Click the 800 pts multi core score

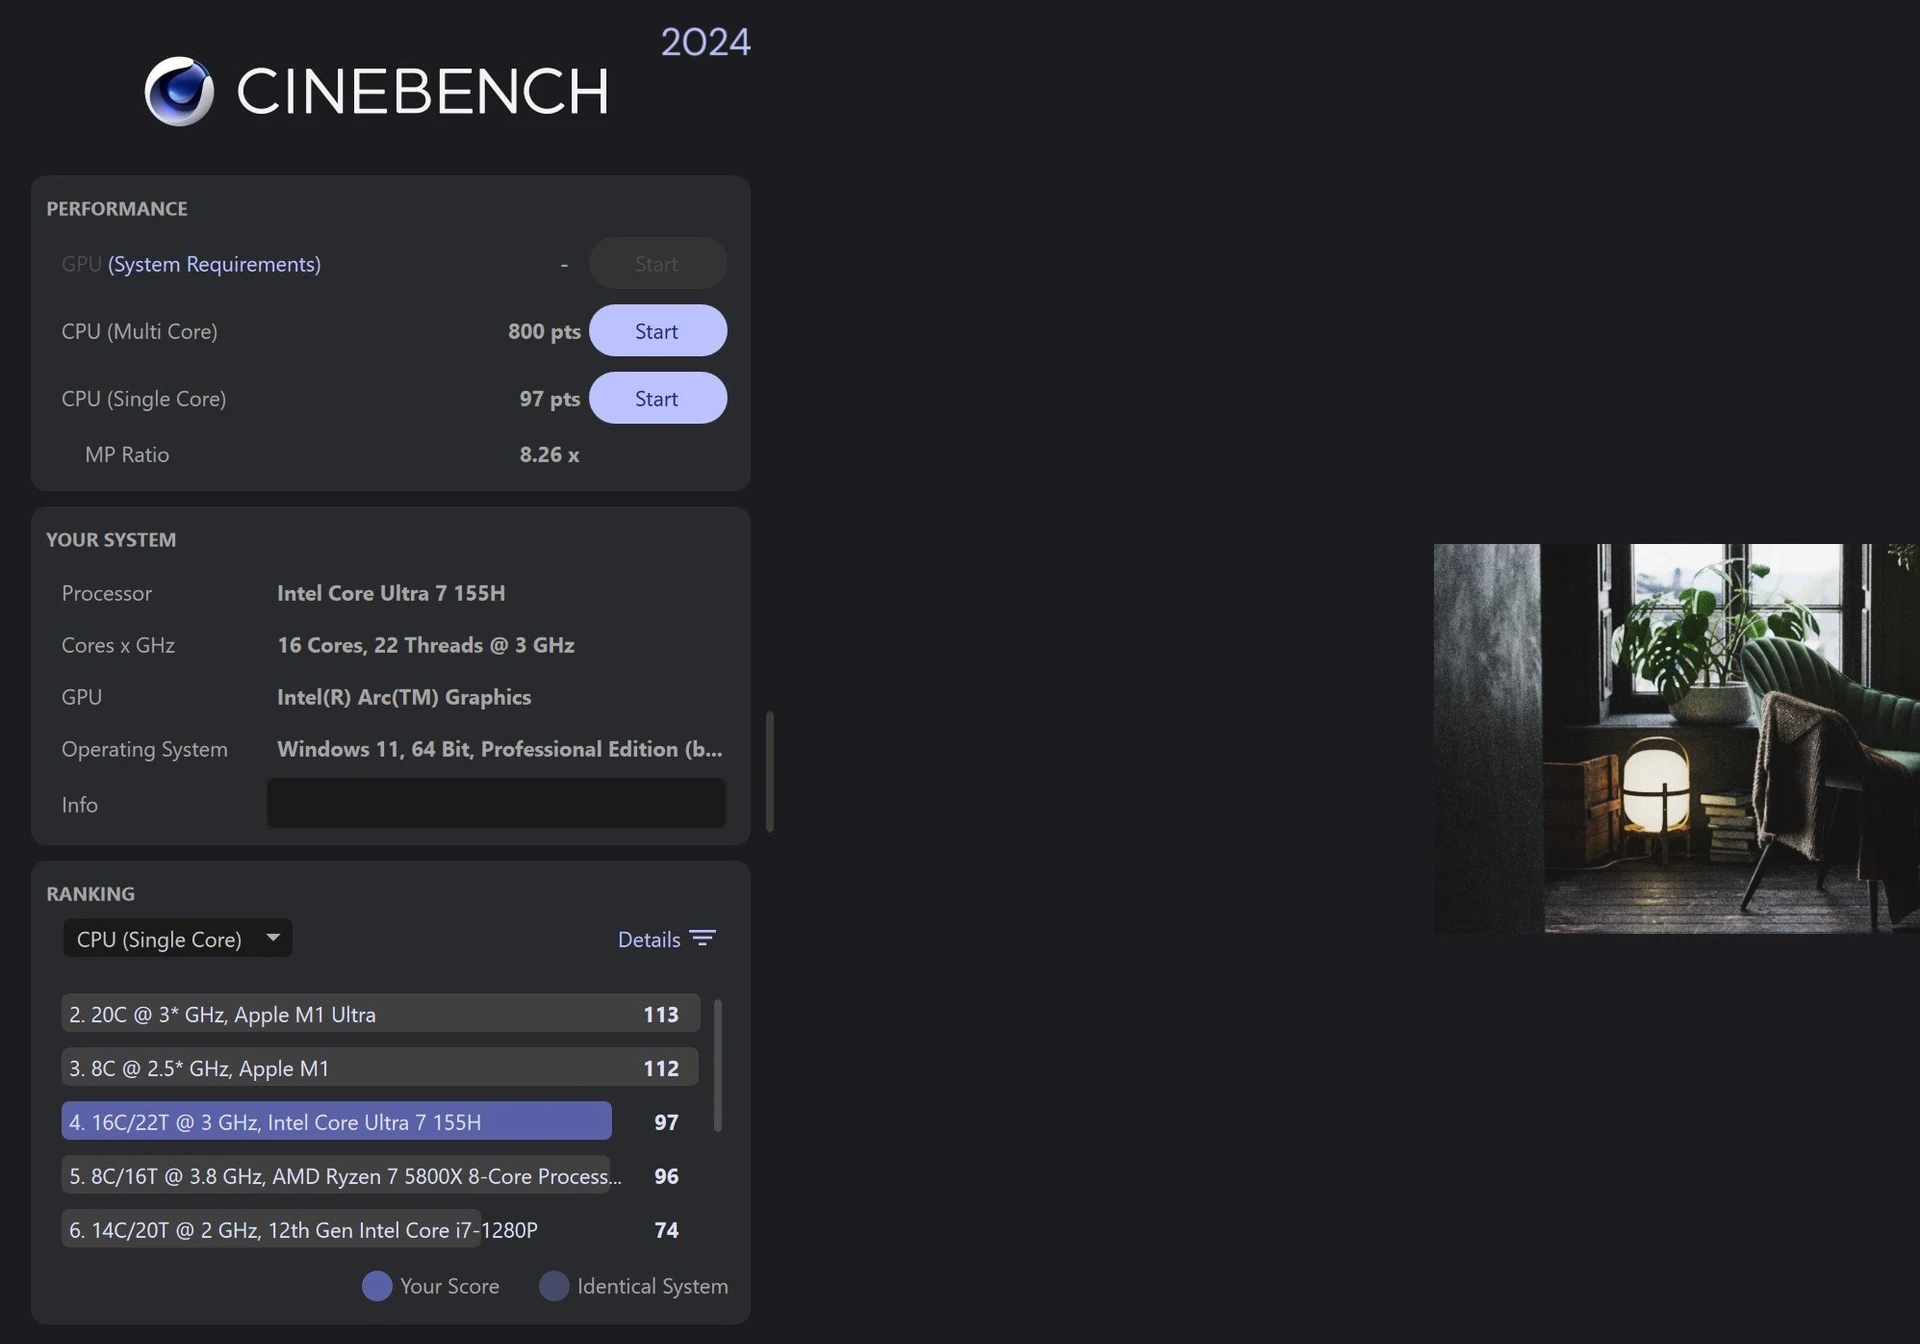click(x=544, y=331)
